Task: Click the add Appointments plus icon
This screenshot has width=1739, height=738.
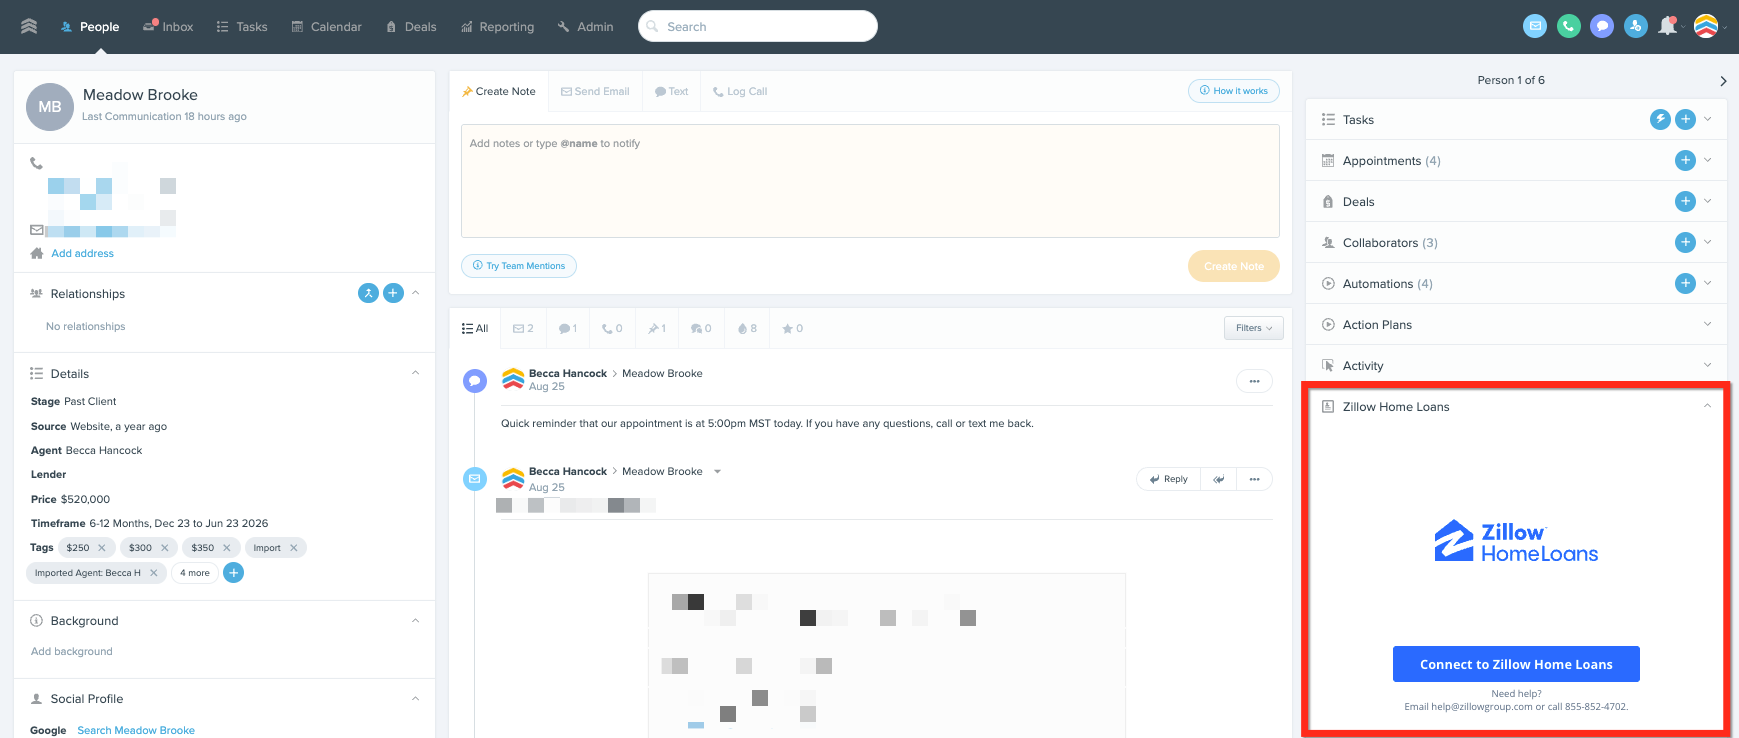Action: 1685,160
